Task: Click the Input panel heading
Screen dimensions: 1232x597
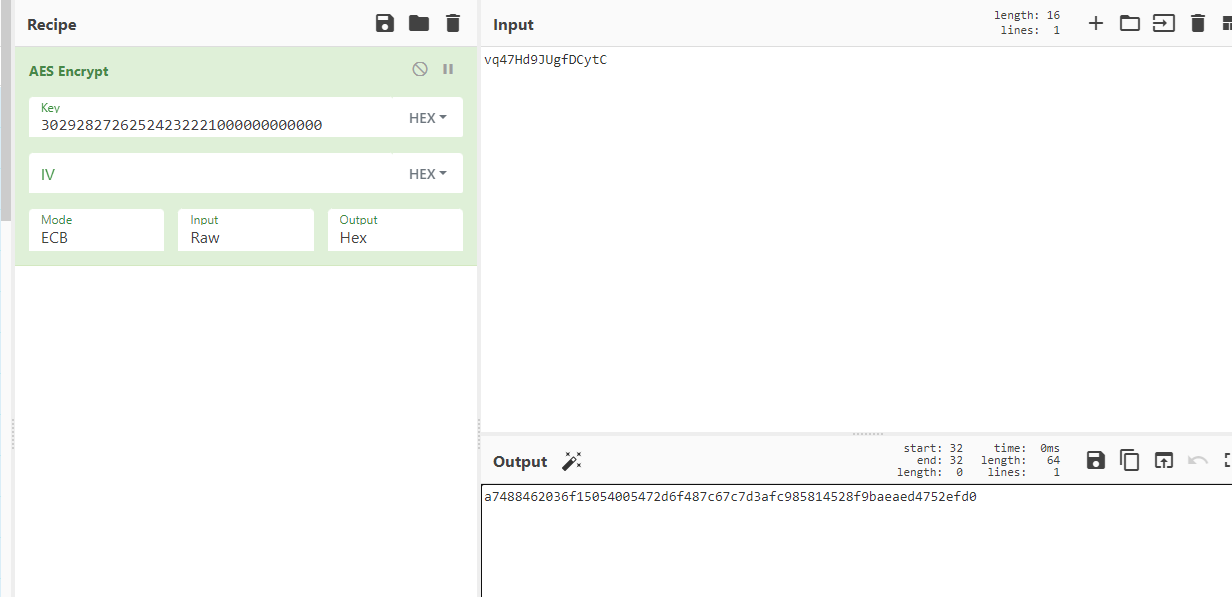Action: (514, 24)
